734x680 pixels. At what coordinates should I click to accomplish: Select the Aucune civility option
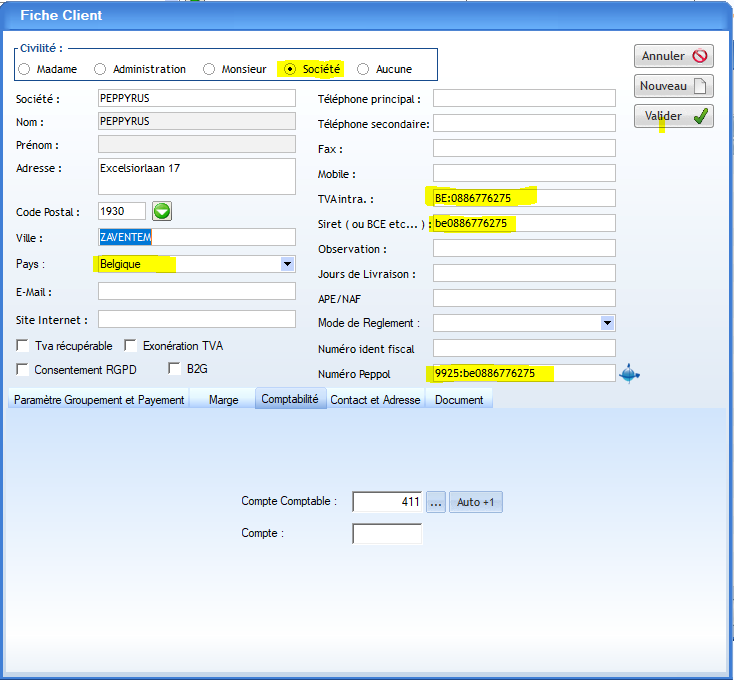click(x=363, y=69)
